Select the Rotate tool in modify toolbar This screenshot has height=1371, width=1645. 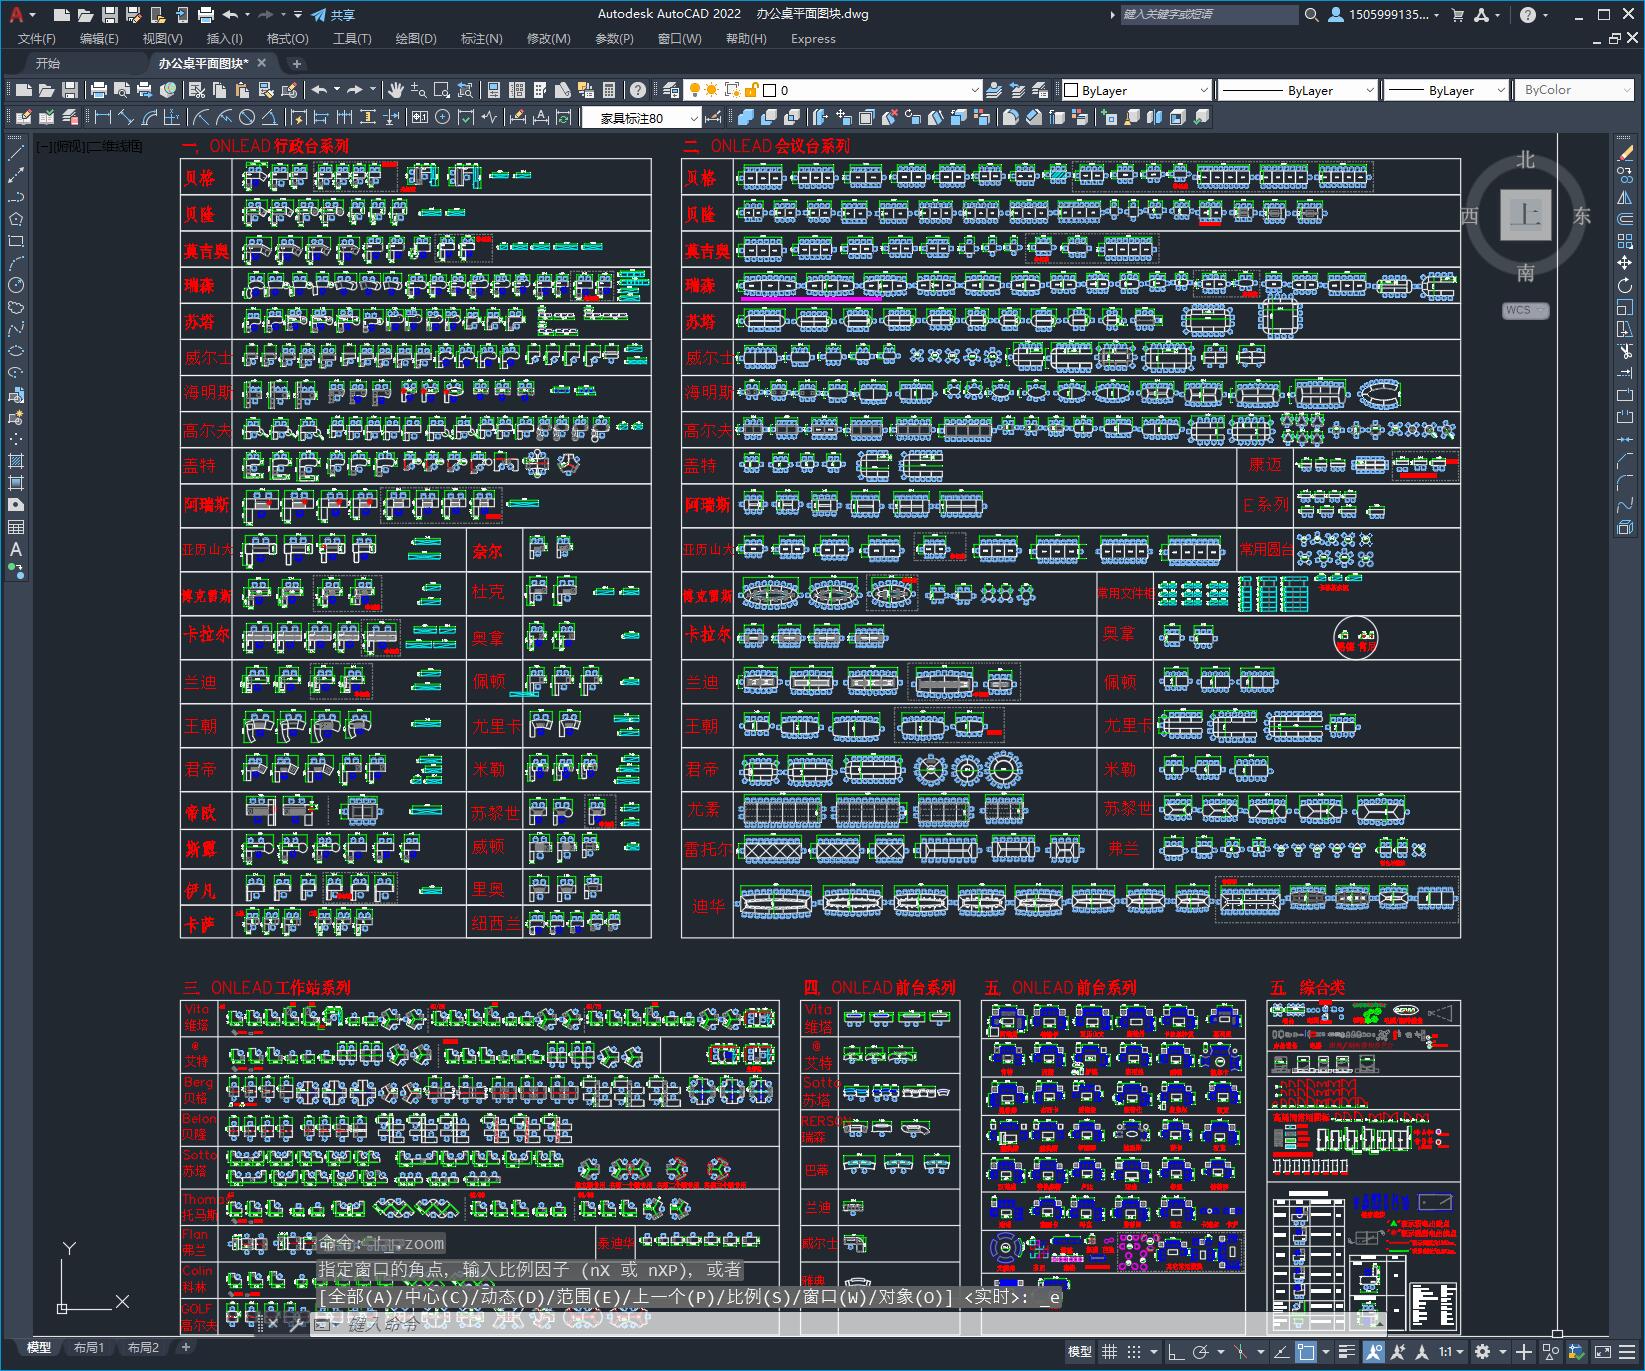point(1625,285)
